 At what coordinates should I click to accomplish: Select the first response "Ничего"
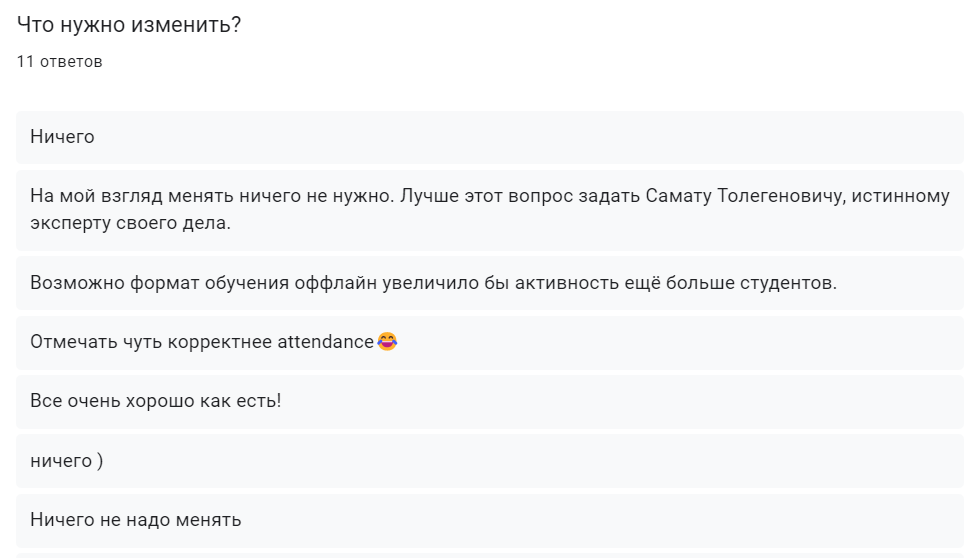coord(489,137)
